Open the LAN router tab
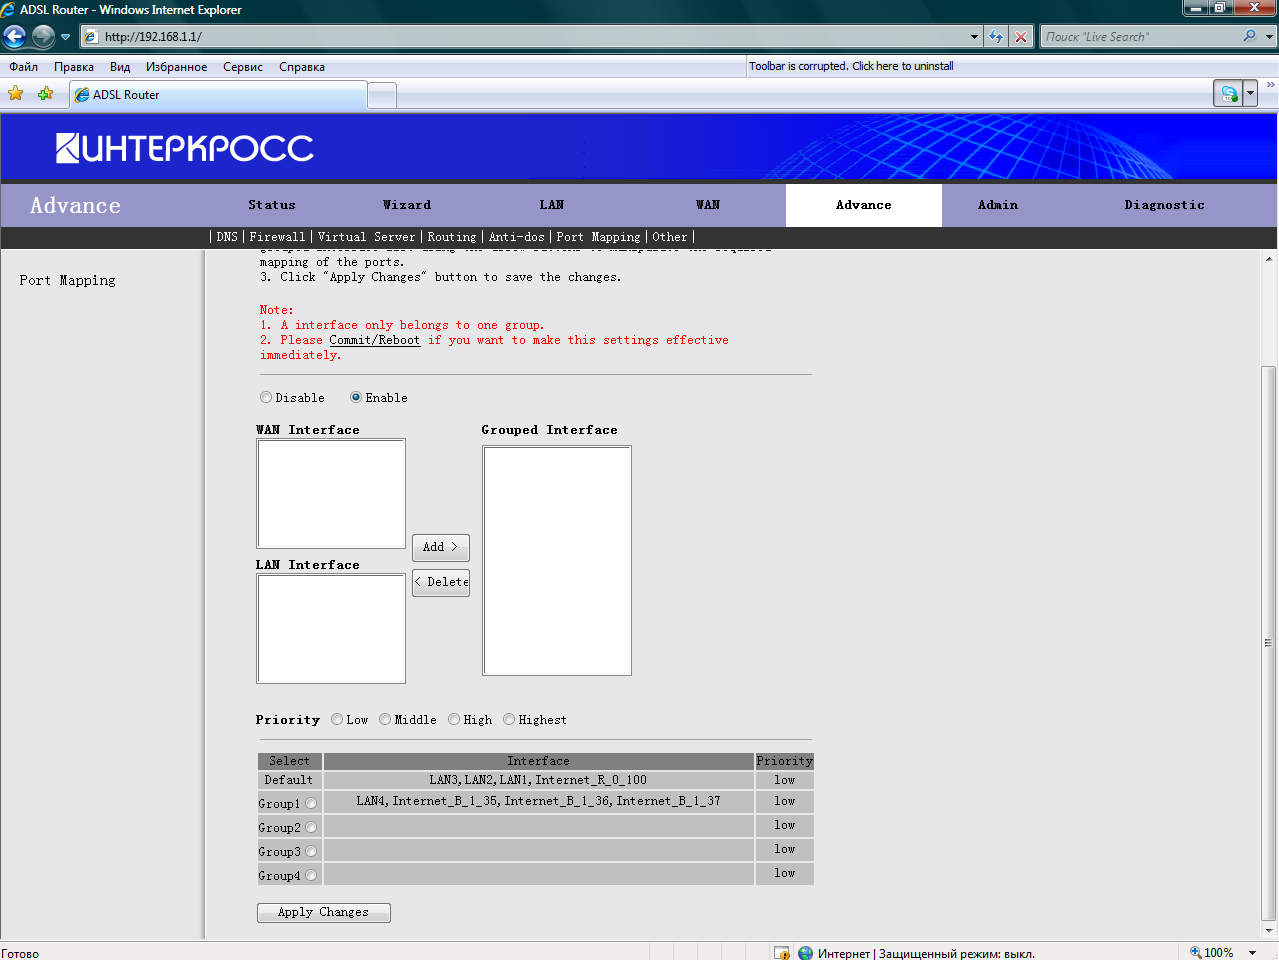The height and width of the screenshot is (960, 1279). coord(552,205)
